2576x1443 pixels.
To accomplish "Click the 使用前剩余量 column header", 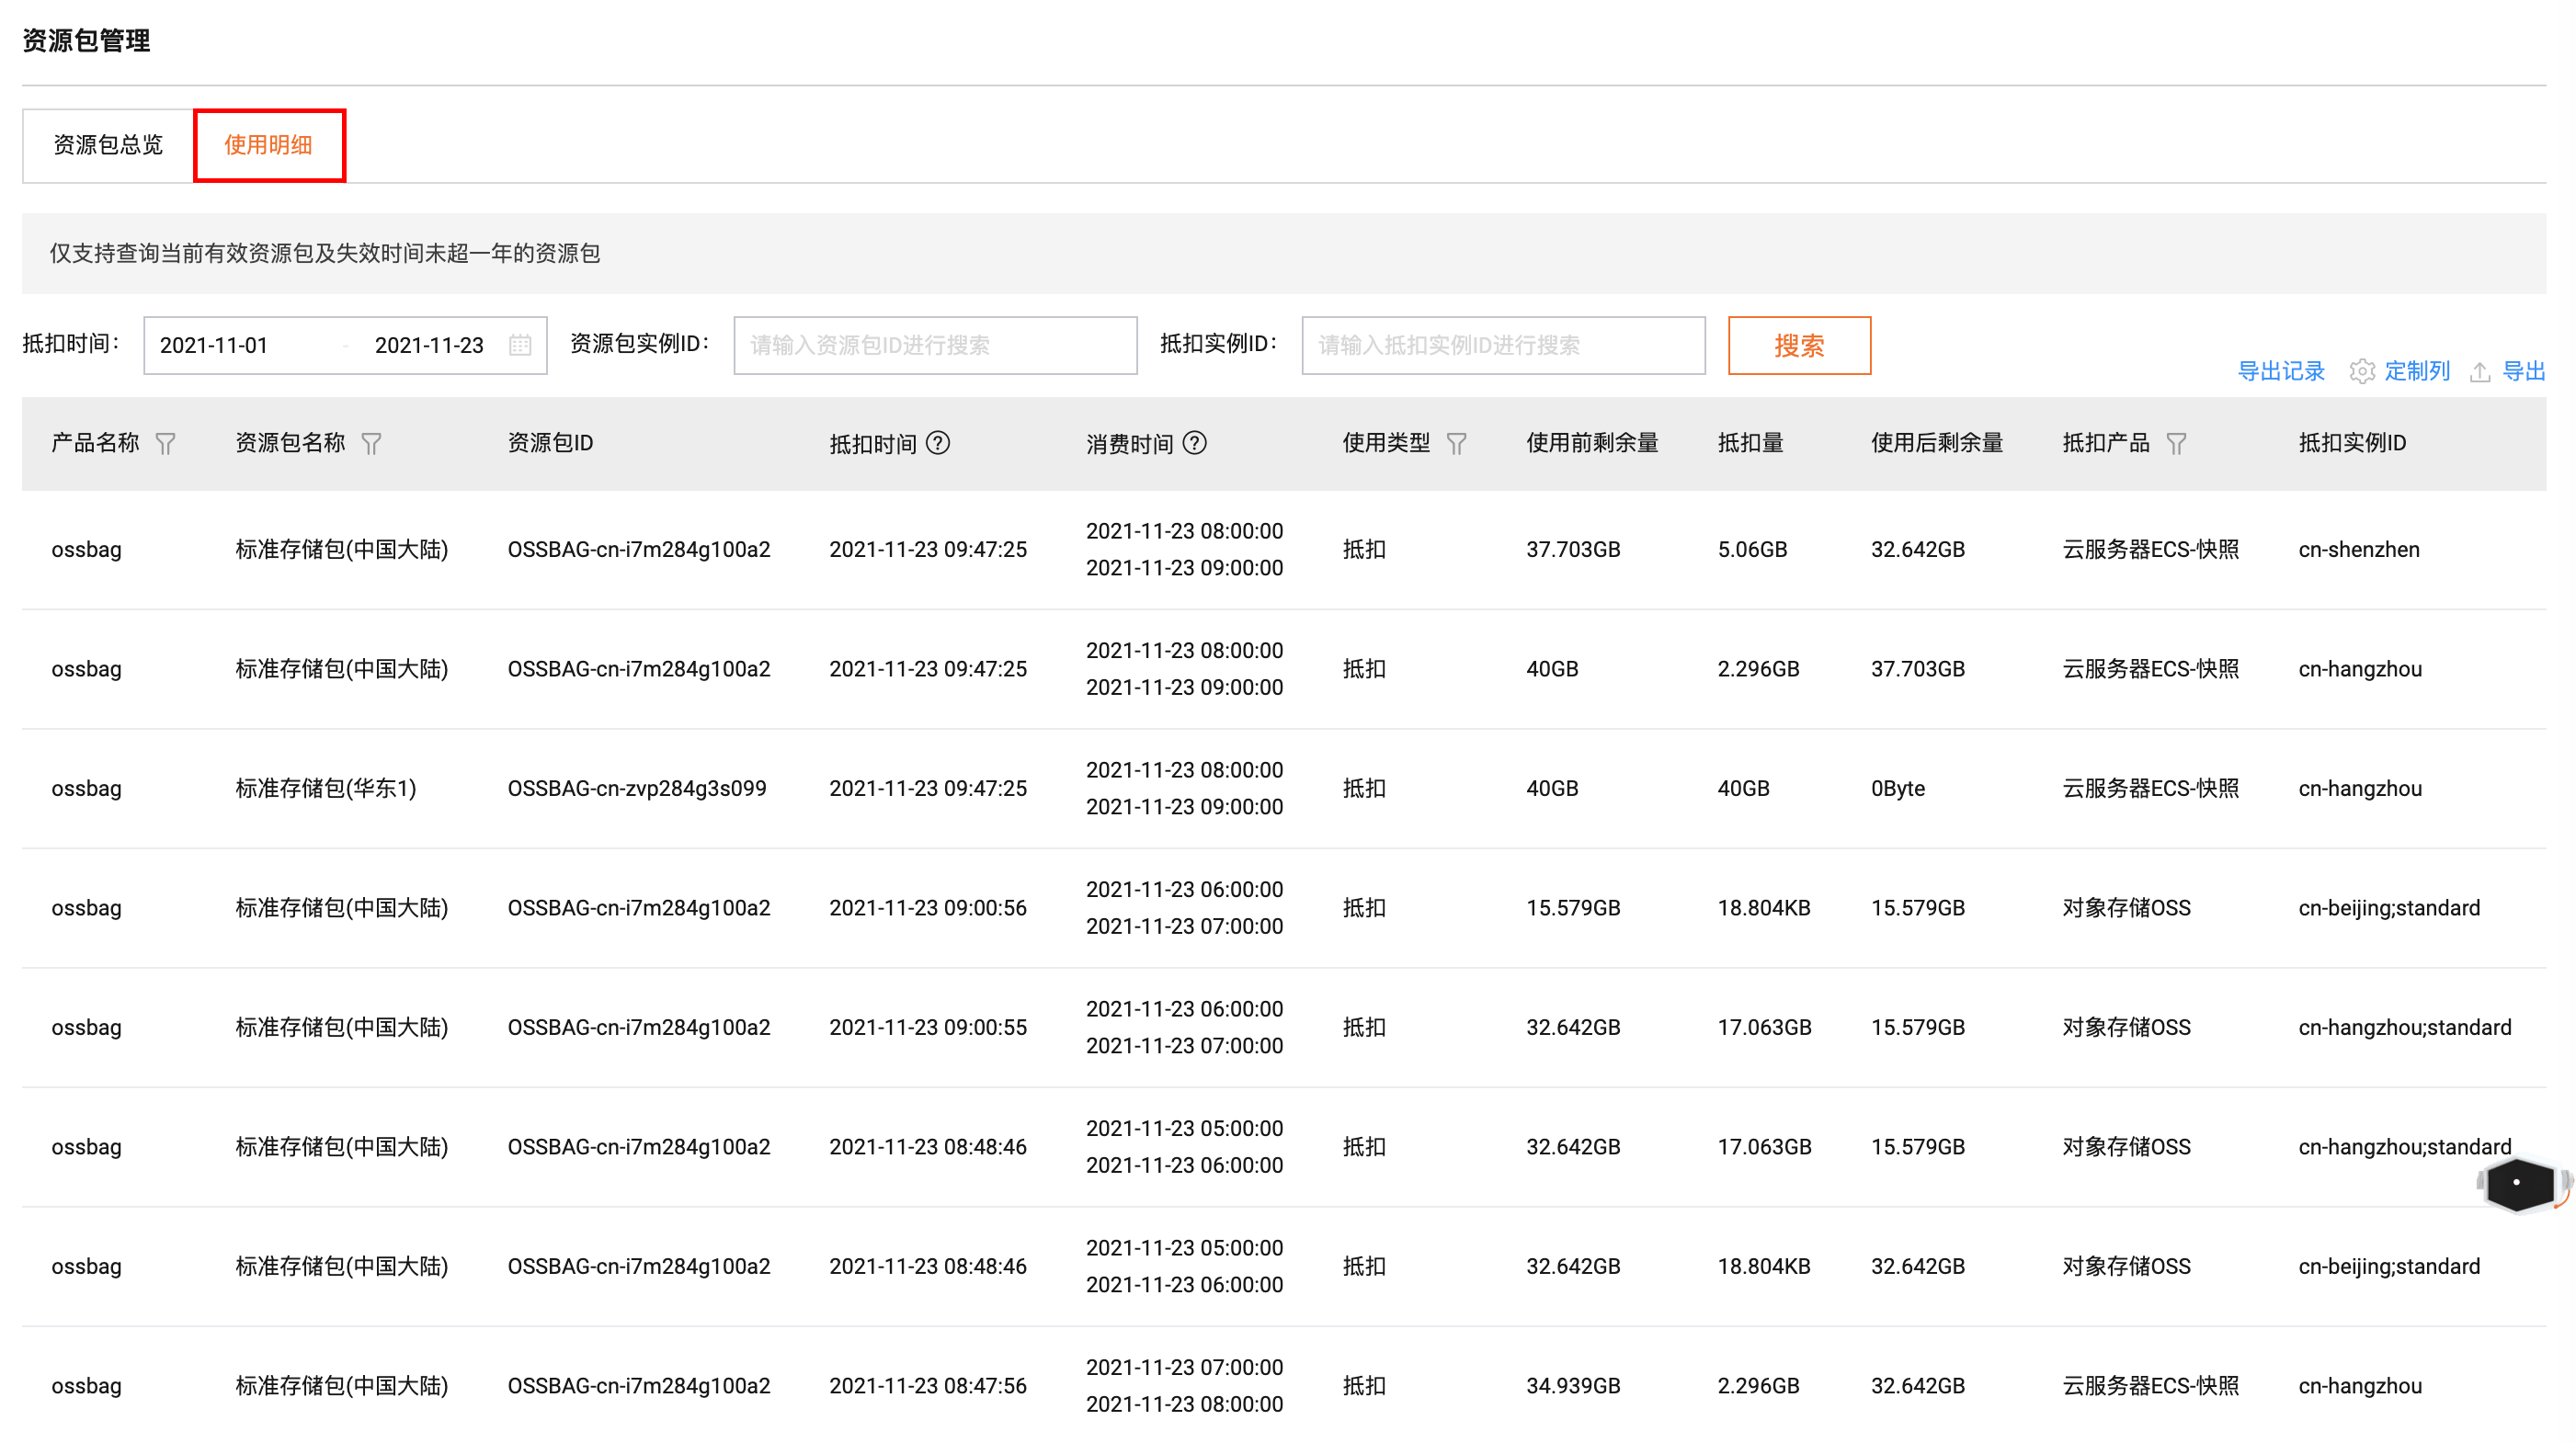I will [1592, 442].
